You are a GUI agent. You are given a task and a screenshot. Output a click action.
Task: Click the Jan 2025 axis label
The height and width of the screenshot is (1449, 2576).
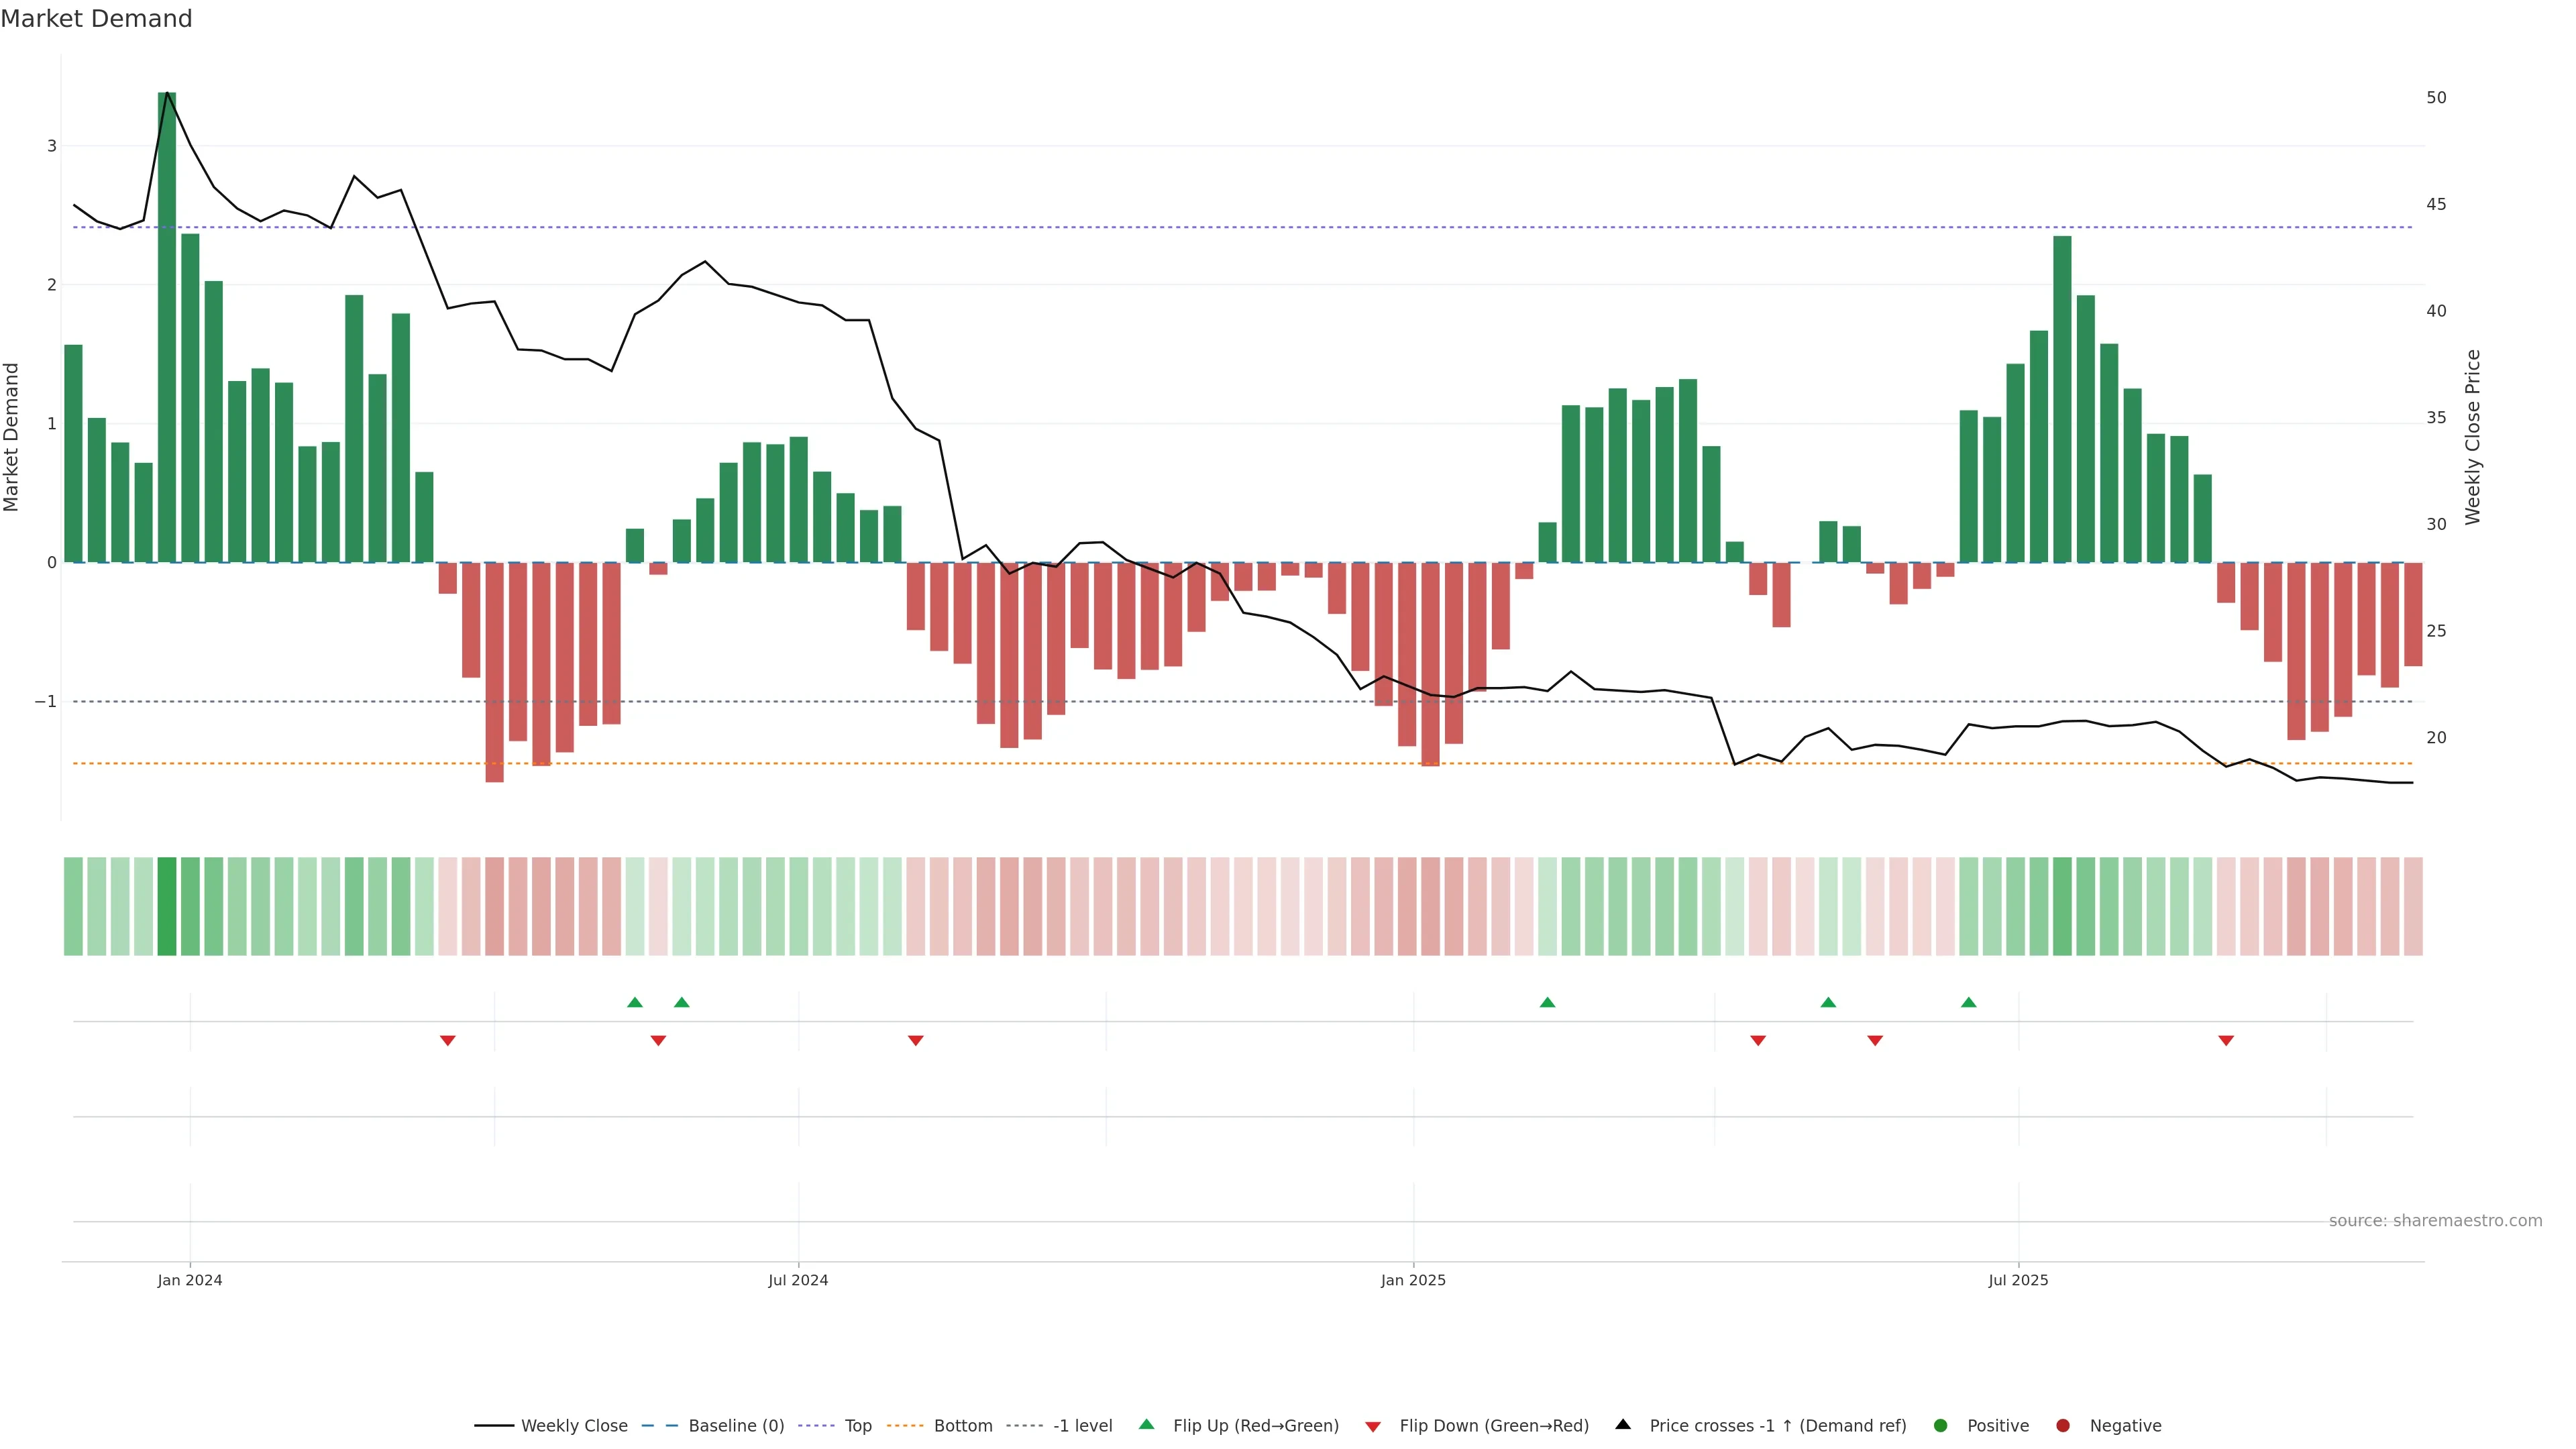click(x=1413, y=1280)
